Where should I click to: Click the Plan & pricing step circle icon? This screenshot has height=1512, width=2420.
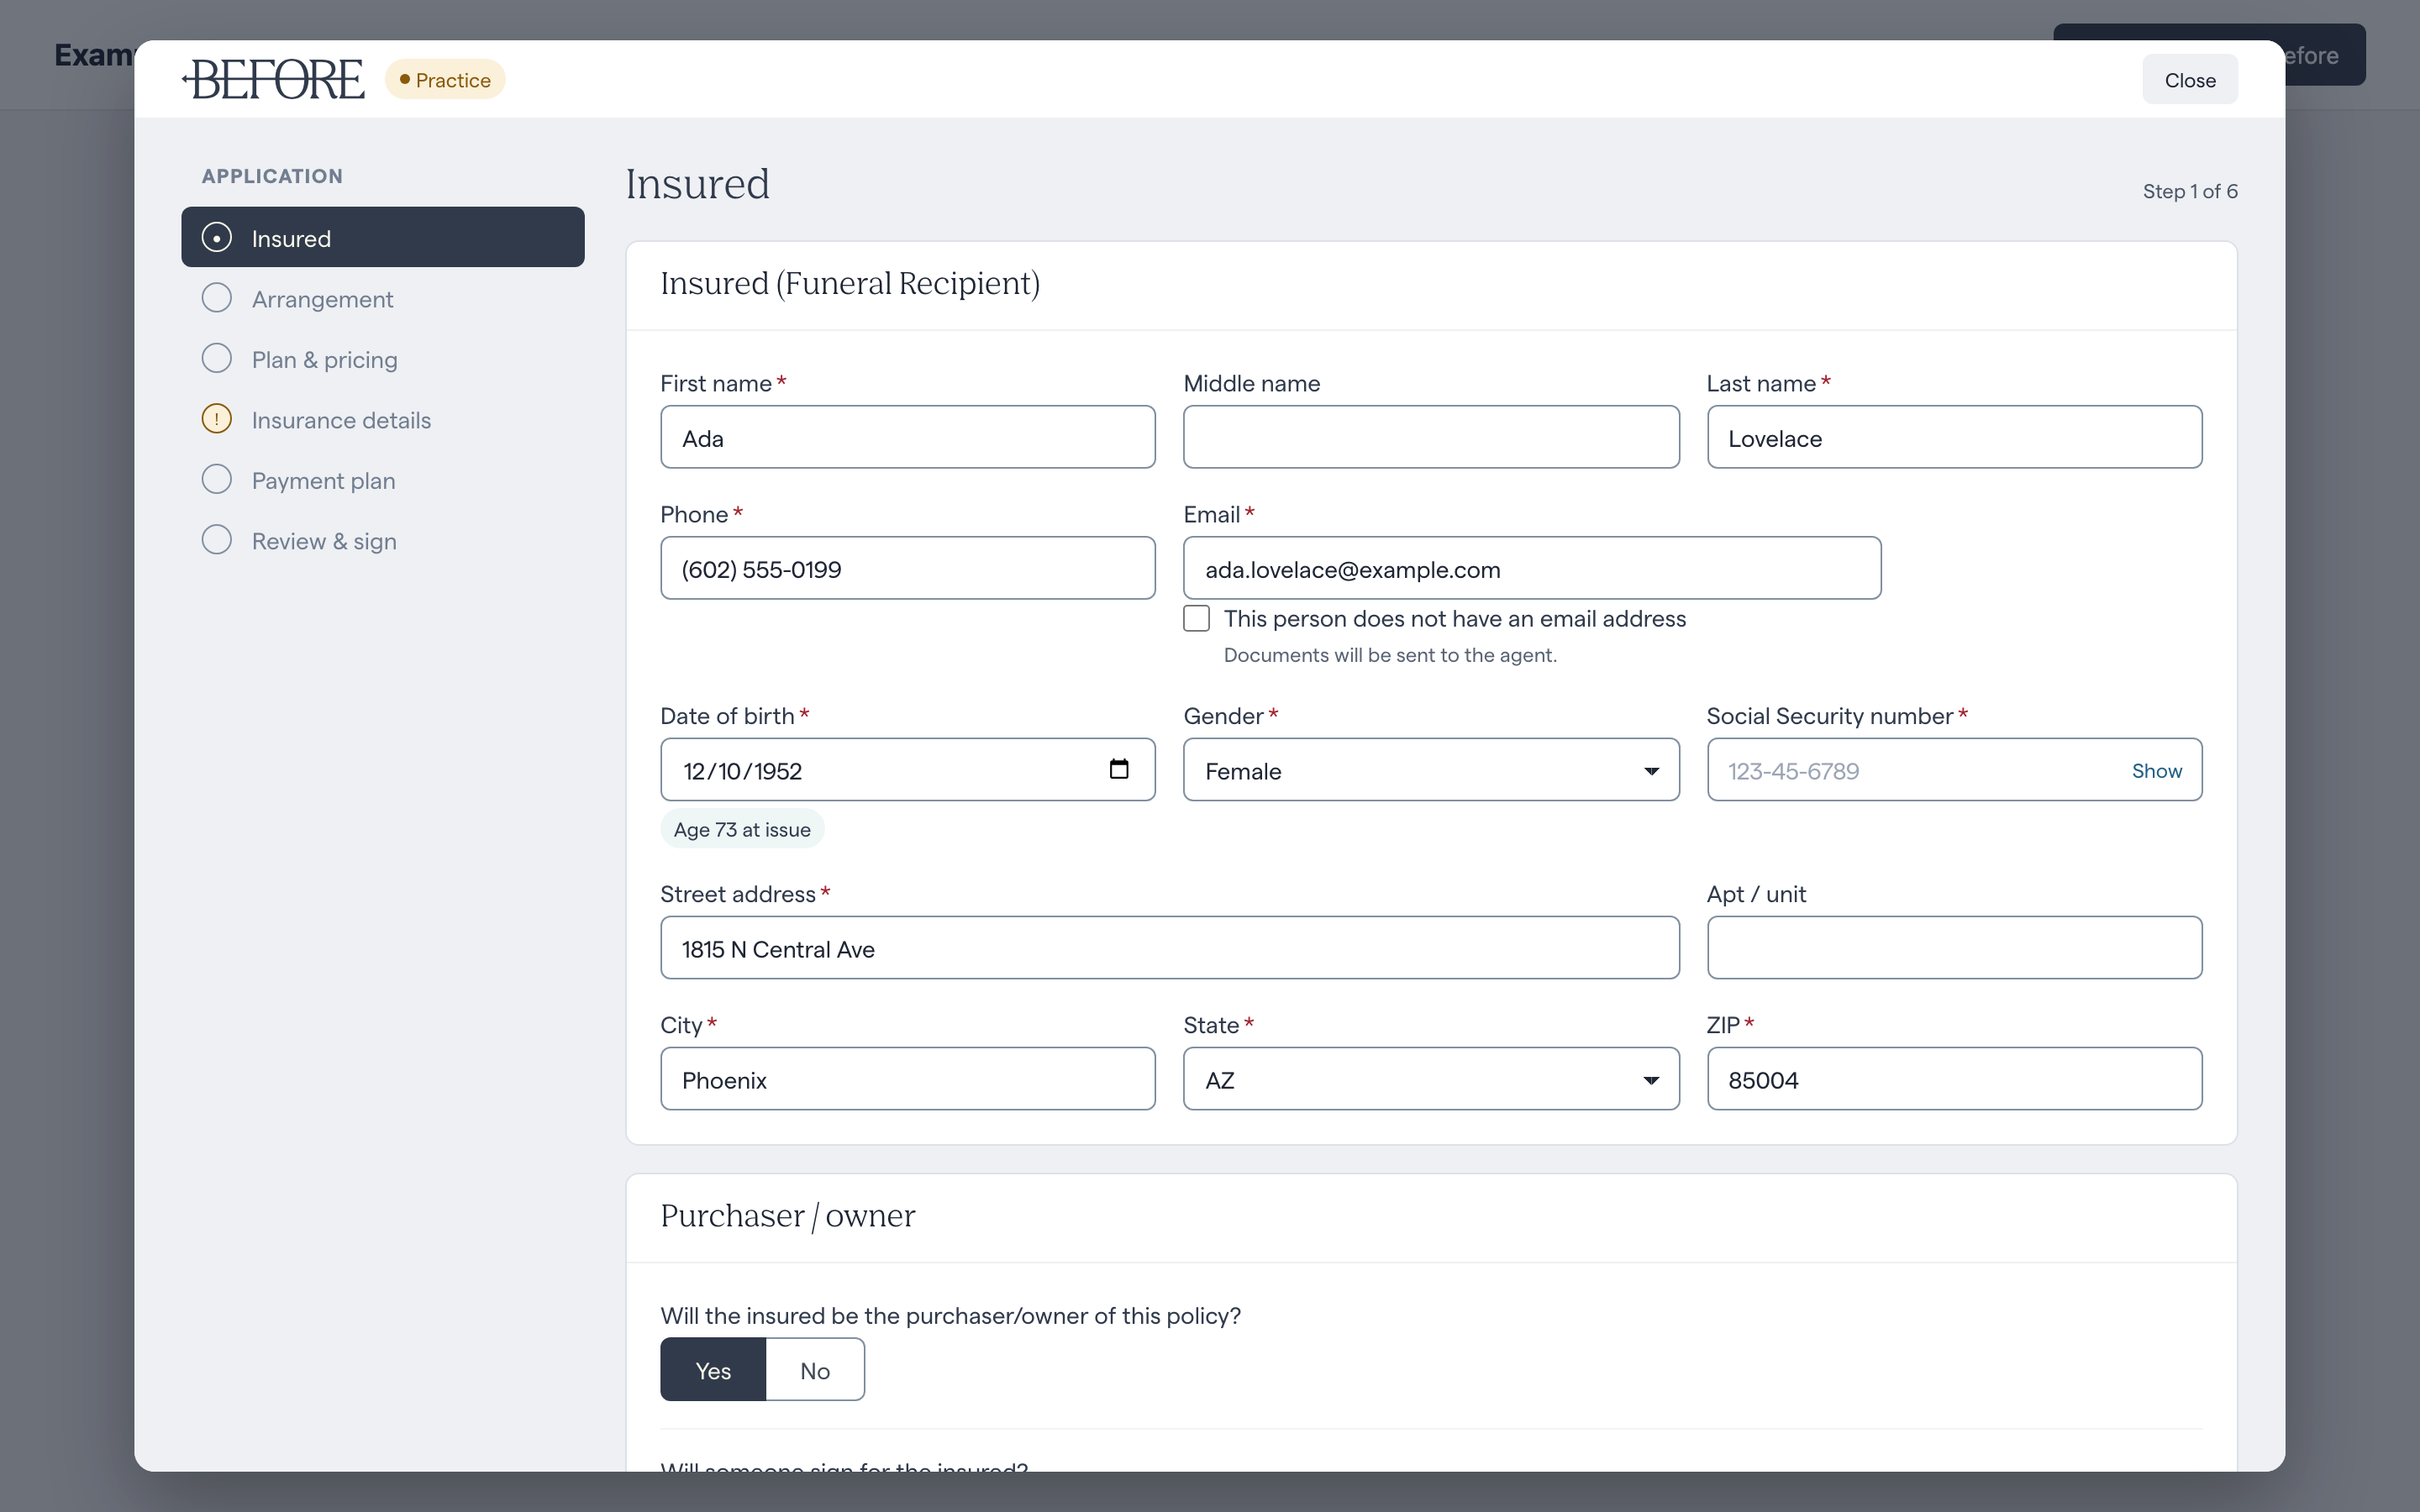pyautogui.click(x=216, y=358)
